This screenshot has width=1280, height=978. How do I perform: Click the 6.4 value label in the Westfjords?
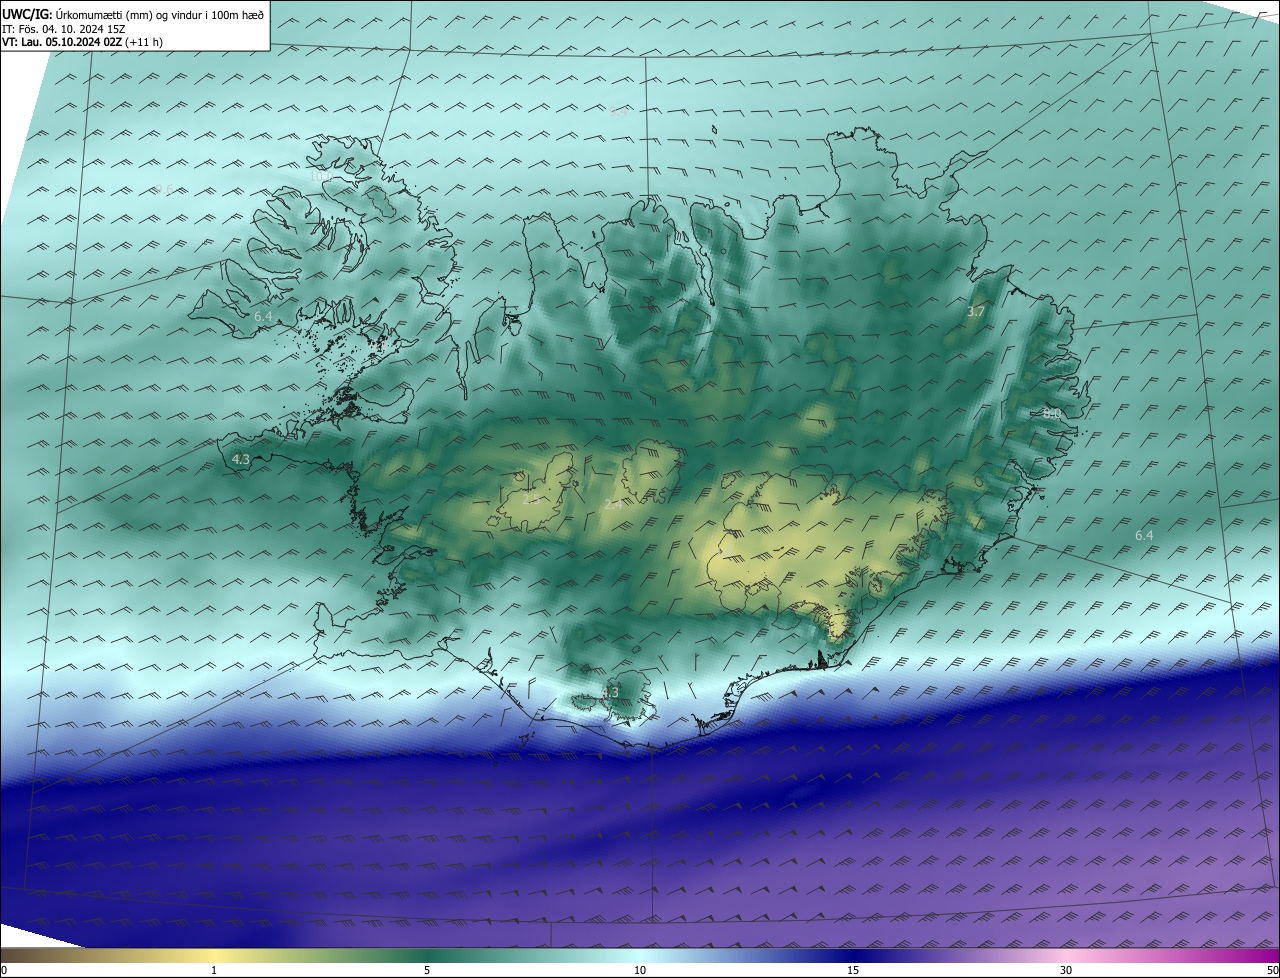[x=263, y=316]
